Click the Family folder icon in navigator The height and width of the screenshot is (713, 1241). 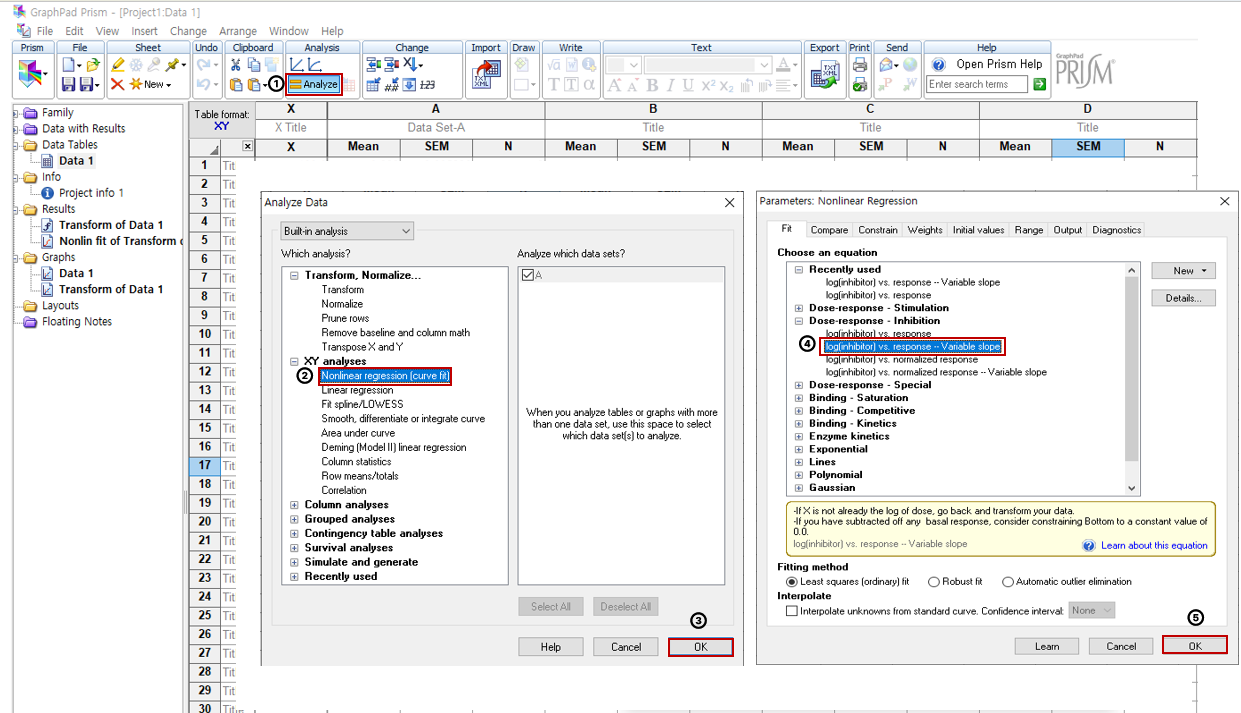coord(30,112)
